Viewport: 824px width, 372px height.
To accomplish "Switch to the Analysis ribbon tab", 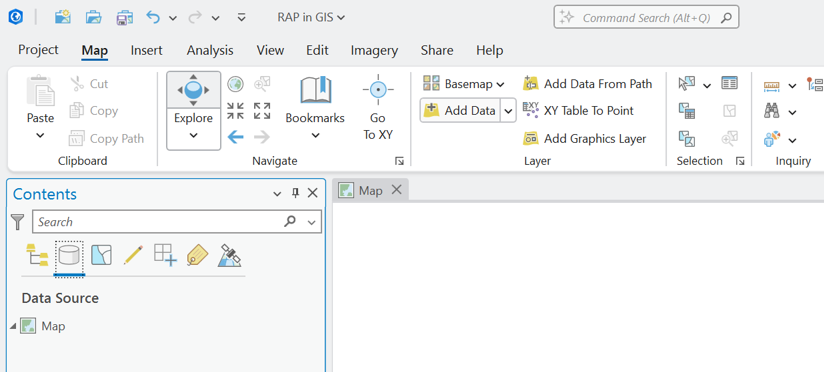I will click(210, 50).
